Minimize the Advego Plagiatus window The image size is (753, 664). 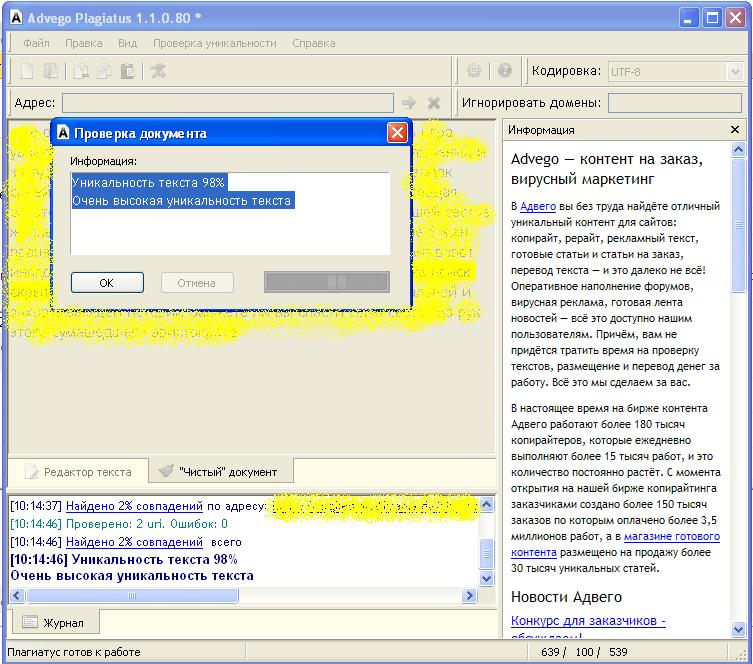[x=689, y=18]
